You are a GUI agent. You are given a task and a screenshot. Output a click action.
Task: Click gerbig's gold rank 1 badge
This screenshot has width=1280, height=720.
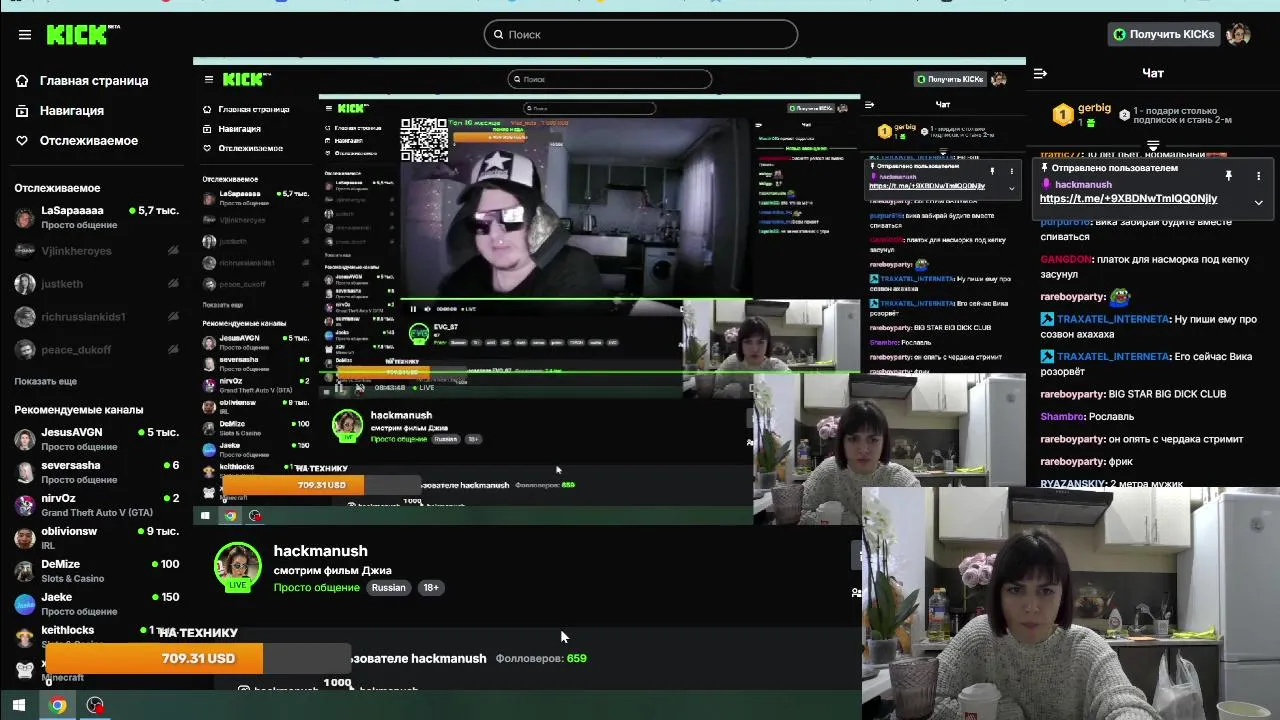click(x=1063, y=115)
